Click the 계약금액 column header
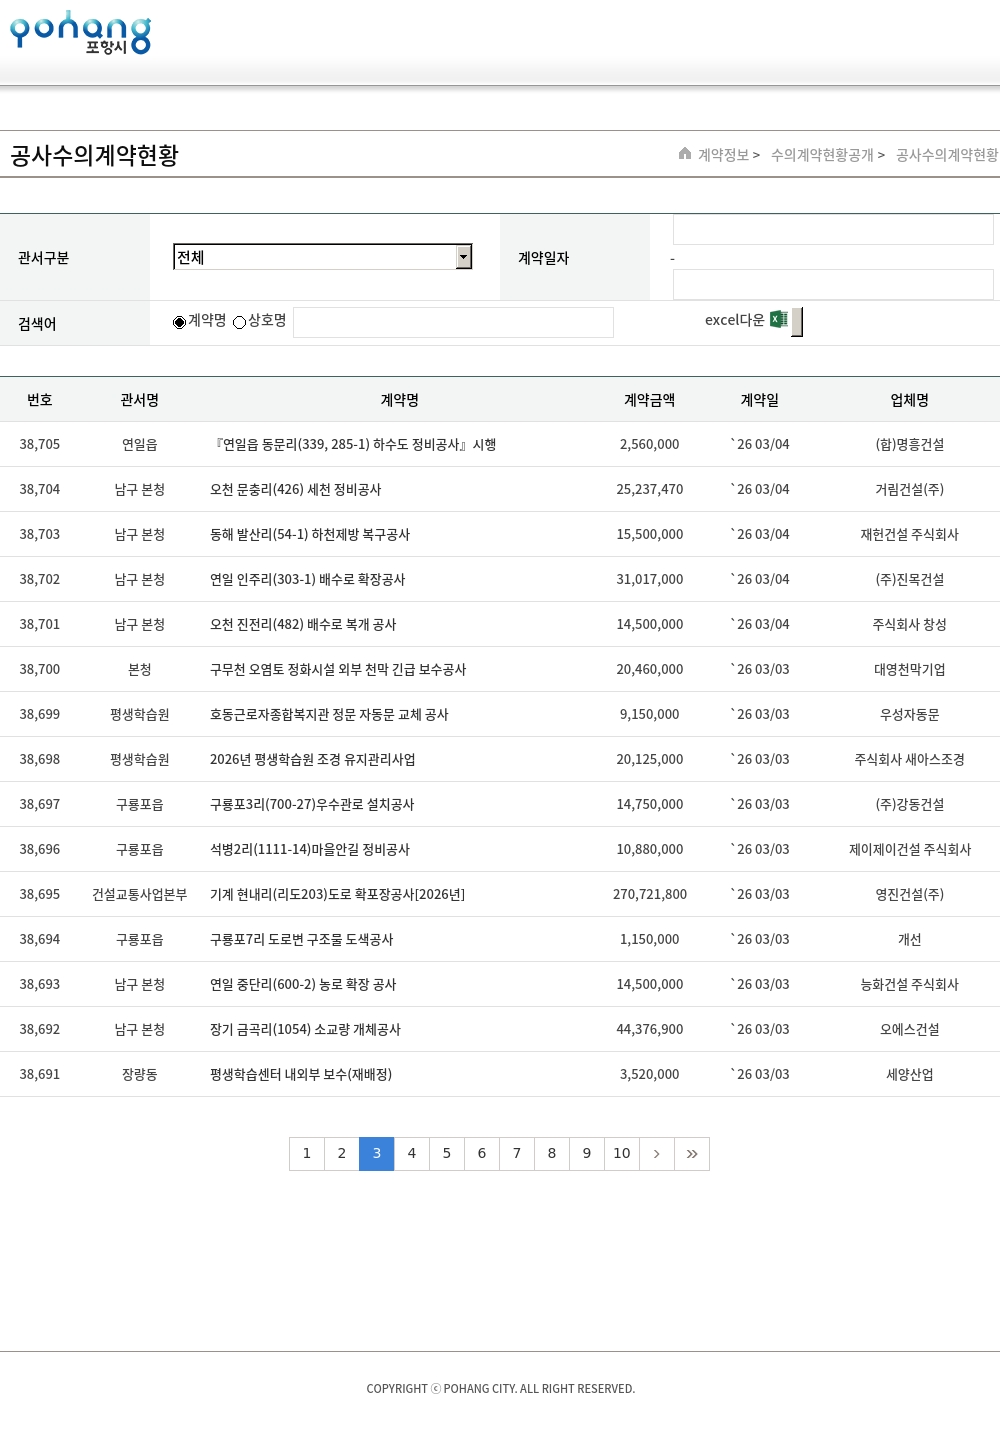The height and width of the screenshot is (1452, 1000). [x=649, y=400]
